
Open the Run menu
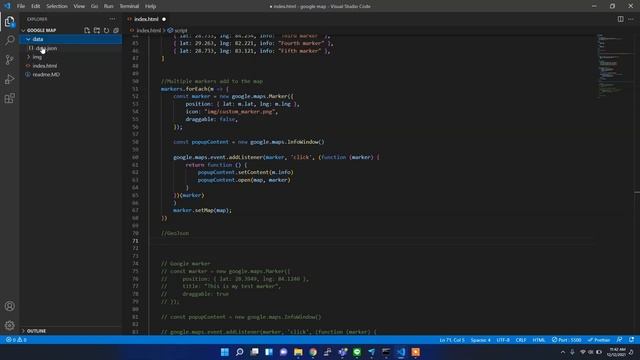[x=109, y=6]
